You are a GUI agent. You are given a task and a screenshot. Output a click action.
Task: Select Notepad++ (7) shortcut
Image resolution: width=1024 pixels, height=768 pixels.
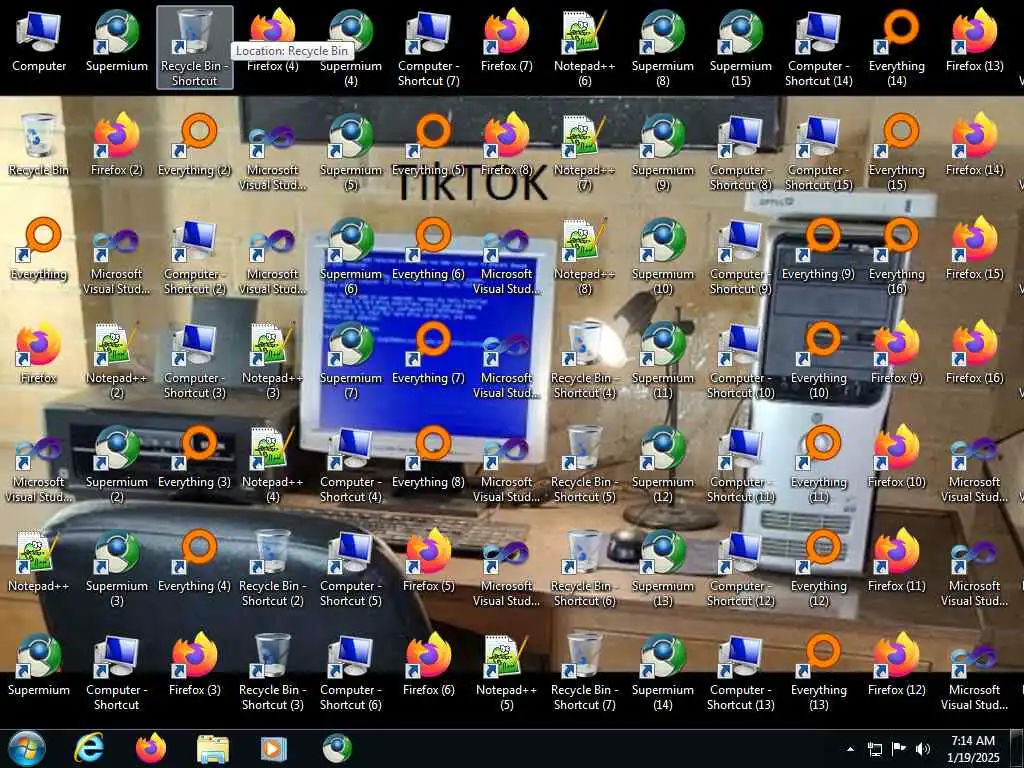click(x=584, y=151)
